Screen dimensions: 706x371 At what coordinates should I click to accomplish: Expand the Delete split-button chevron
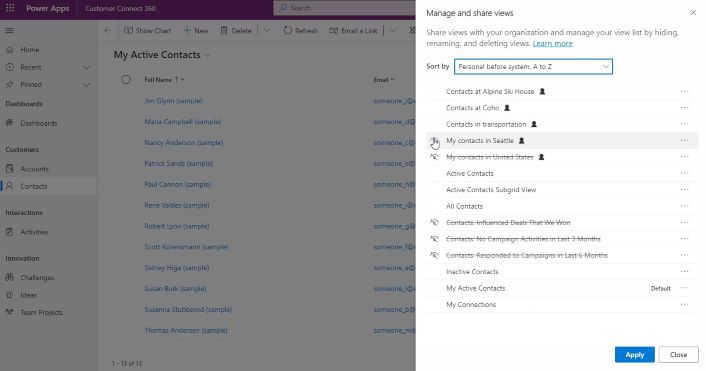tap(267, 31)
